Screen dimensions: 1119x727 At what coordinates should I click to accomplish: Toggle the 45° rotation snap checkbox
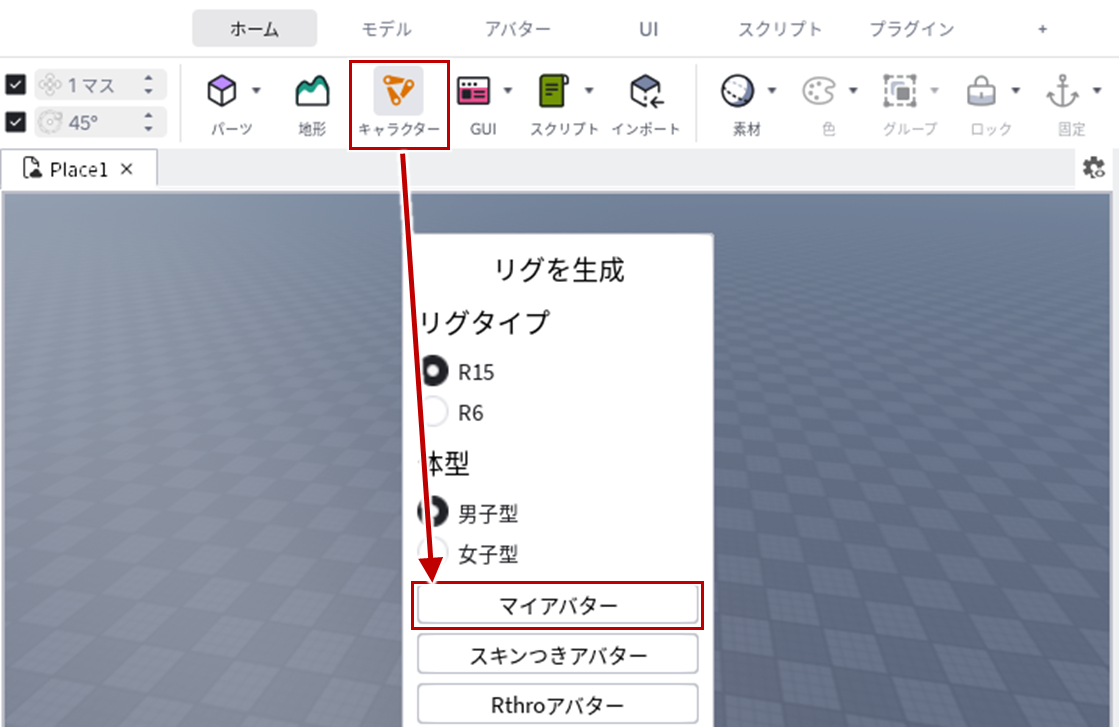coord(16,122)
